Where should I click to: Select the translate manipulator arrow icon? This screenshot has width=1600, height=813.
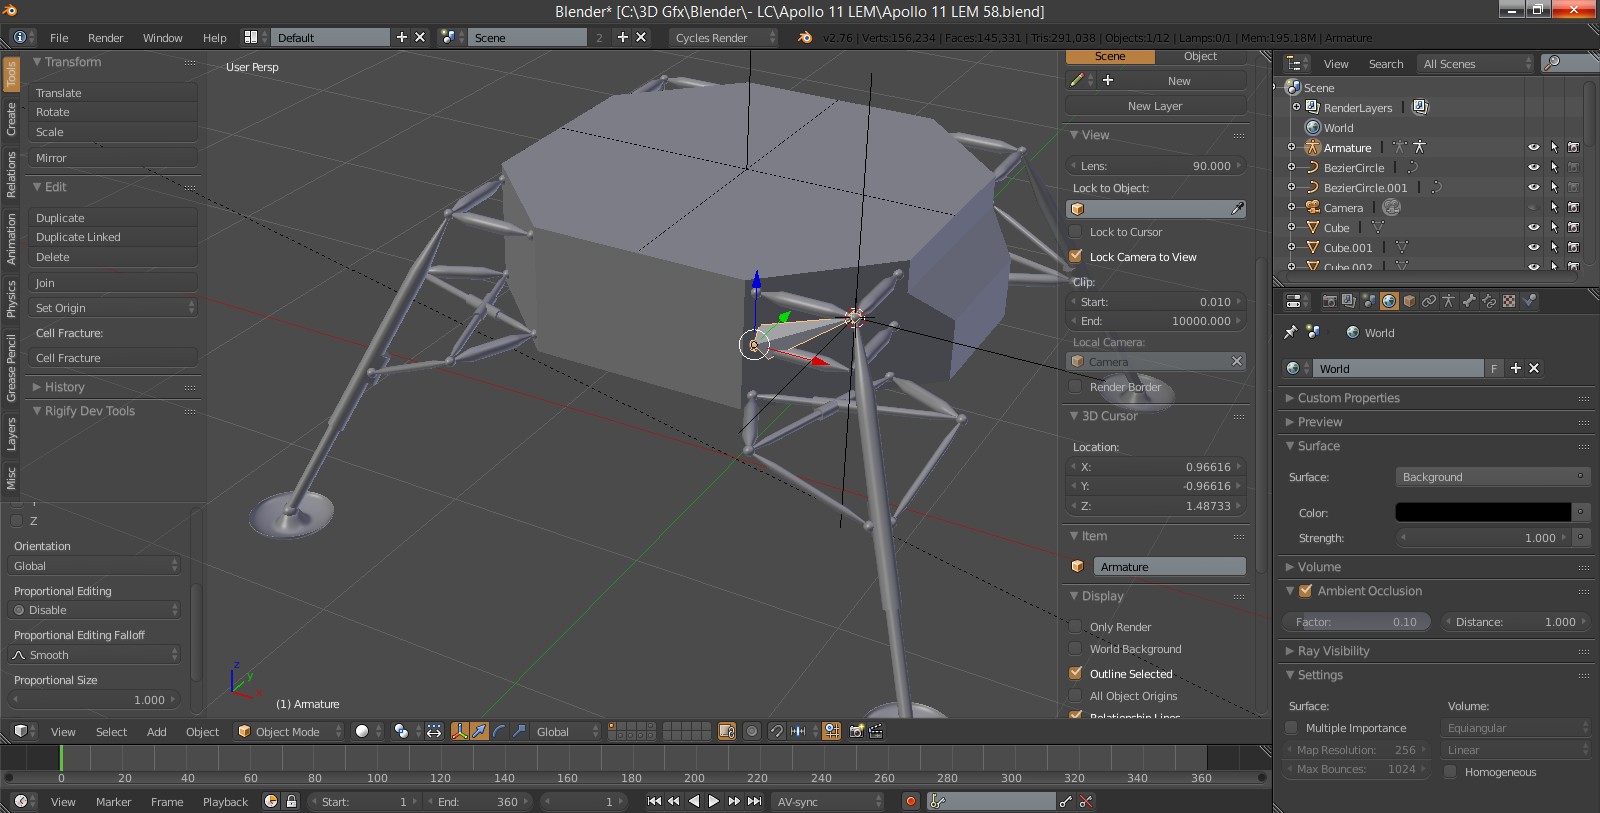click(x=479, y=731)
